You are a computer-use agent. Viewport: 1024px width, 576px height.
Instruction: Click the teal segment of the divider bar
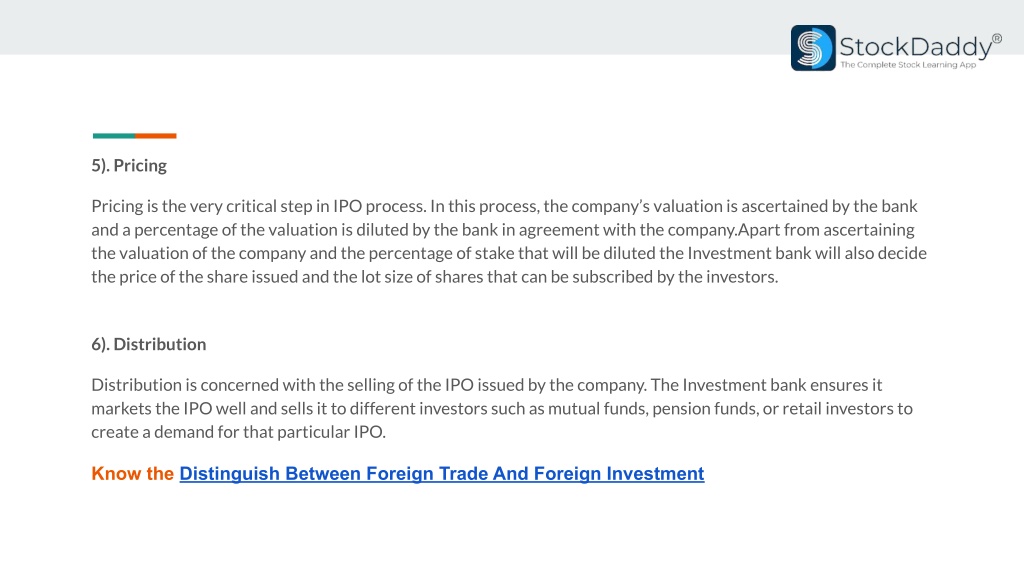pyautogui.click(x=114, y=136)
